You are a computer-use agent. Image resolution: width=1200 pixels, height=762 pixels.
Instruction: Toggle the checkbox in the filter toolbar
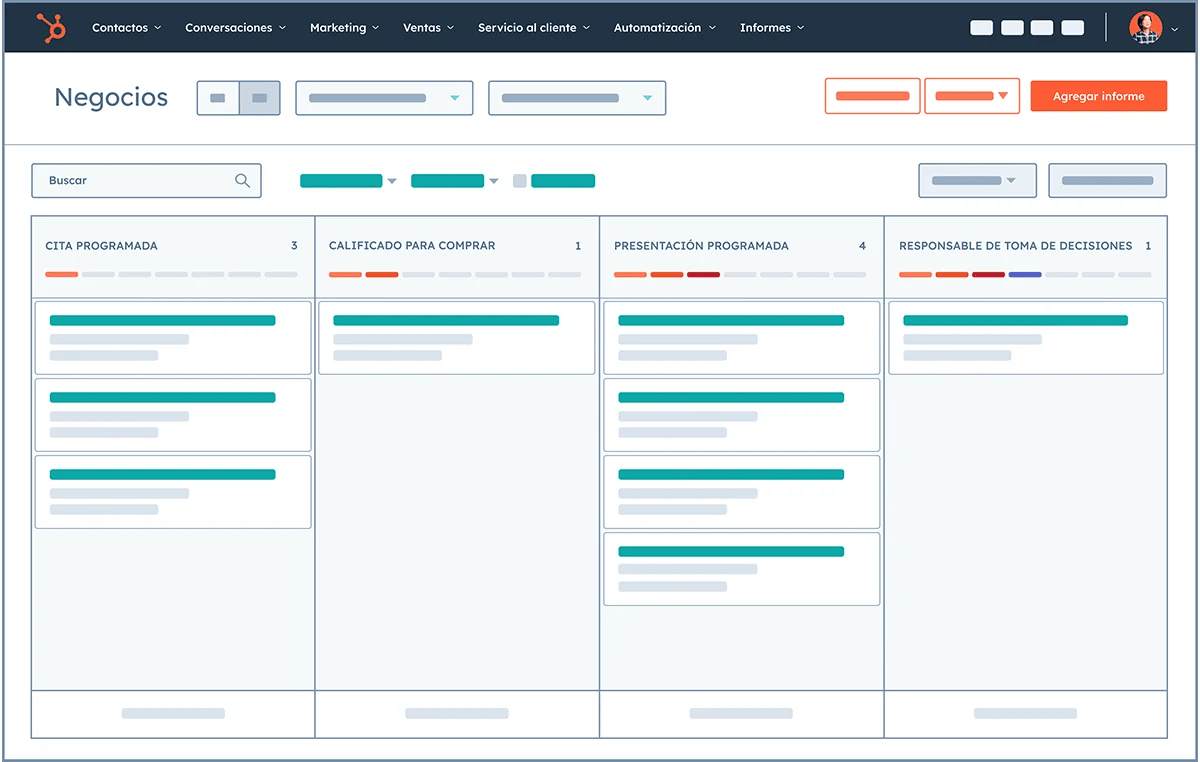(x=520, y=180)
